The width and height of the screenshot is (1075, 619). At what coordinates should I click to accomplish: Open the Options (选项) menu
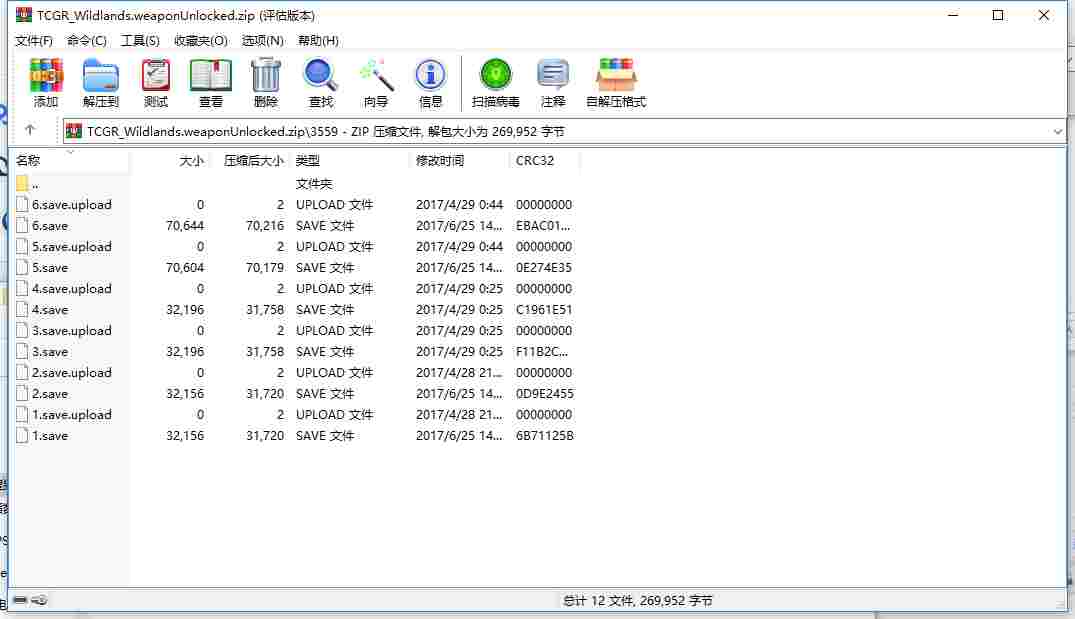263,40
